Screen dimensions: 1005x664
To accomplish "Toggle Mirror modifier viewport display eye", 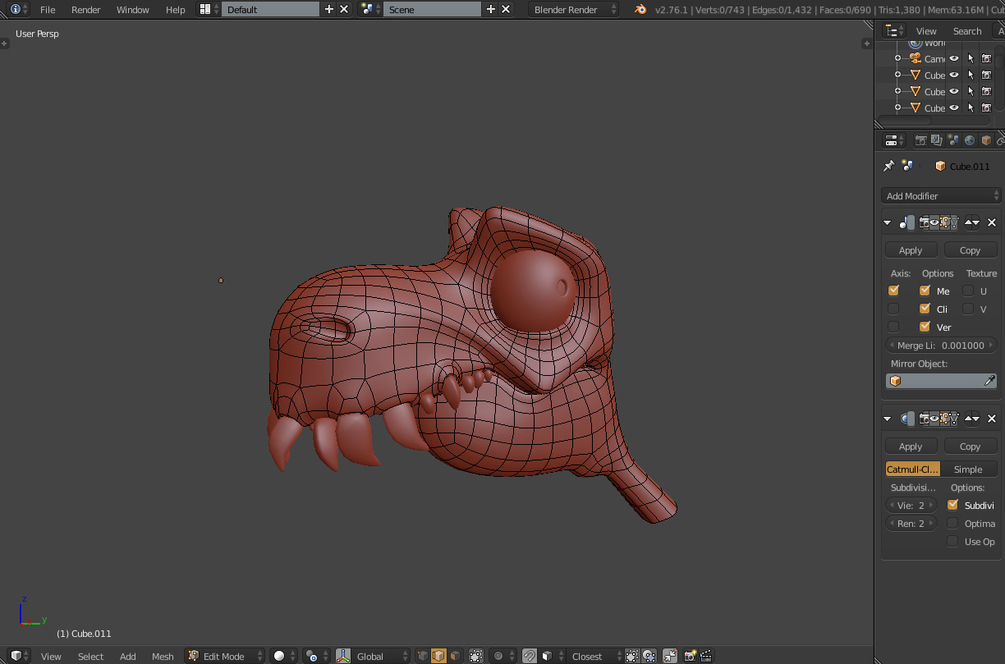I will (934, 222).
